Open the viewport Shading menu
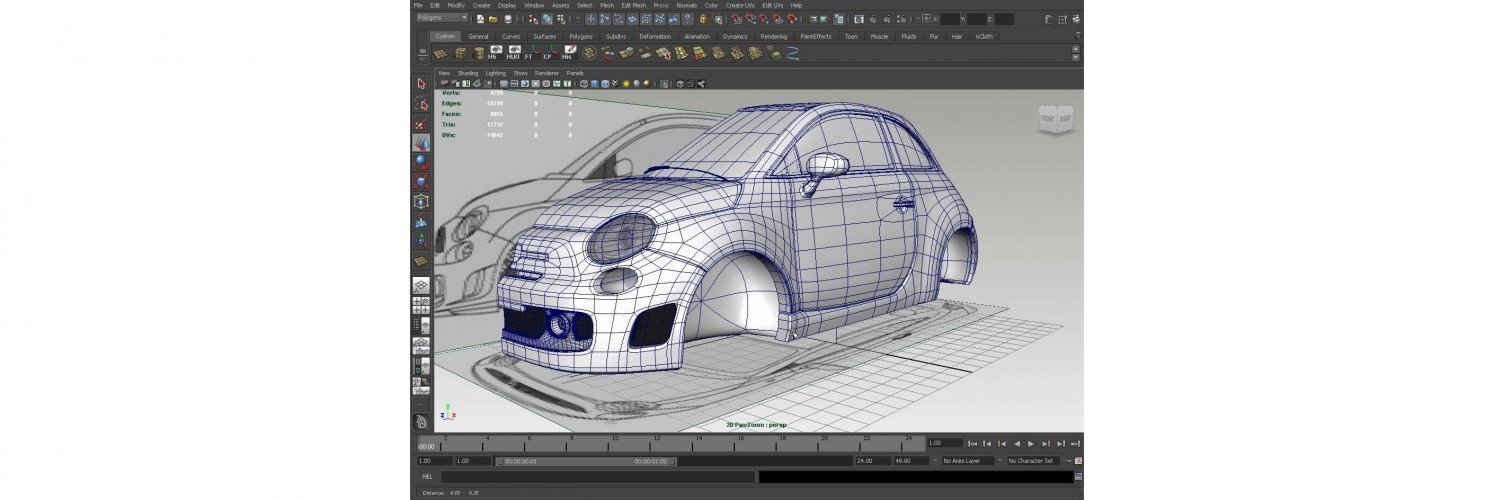 click(468, 73)
